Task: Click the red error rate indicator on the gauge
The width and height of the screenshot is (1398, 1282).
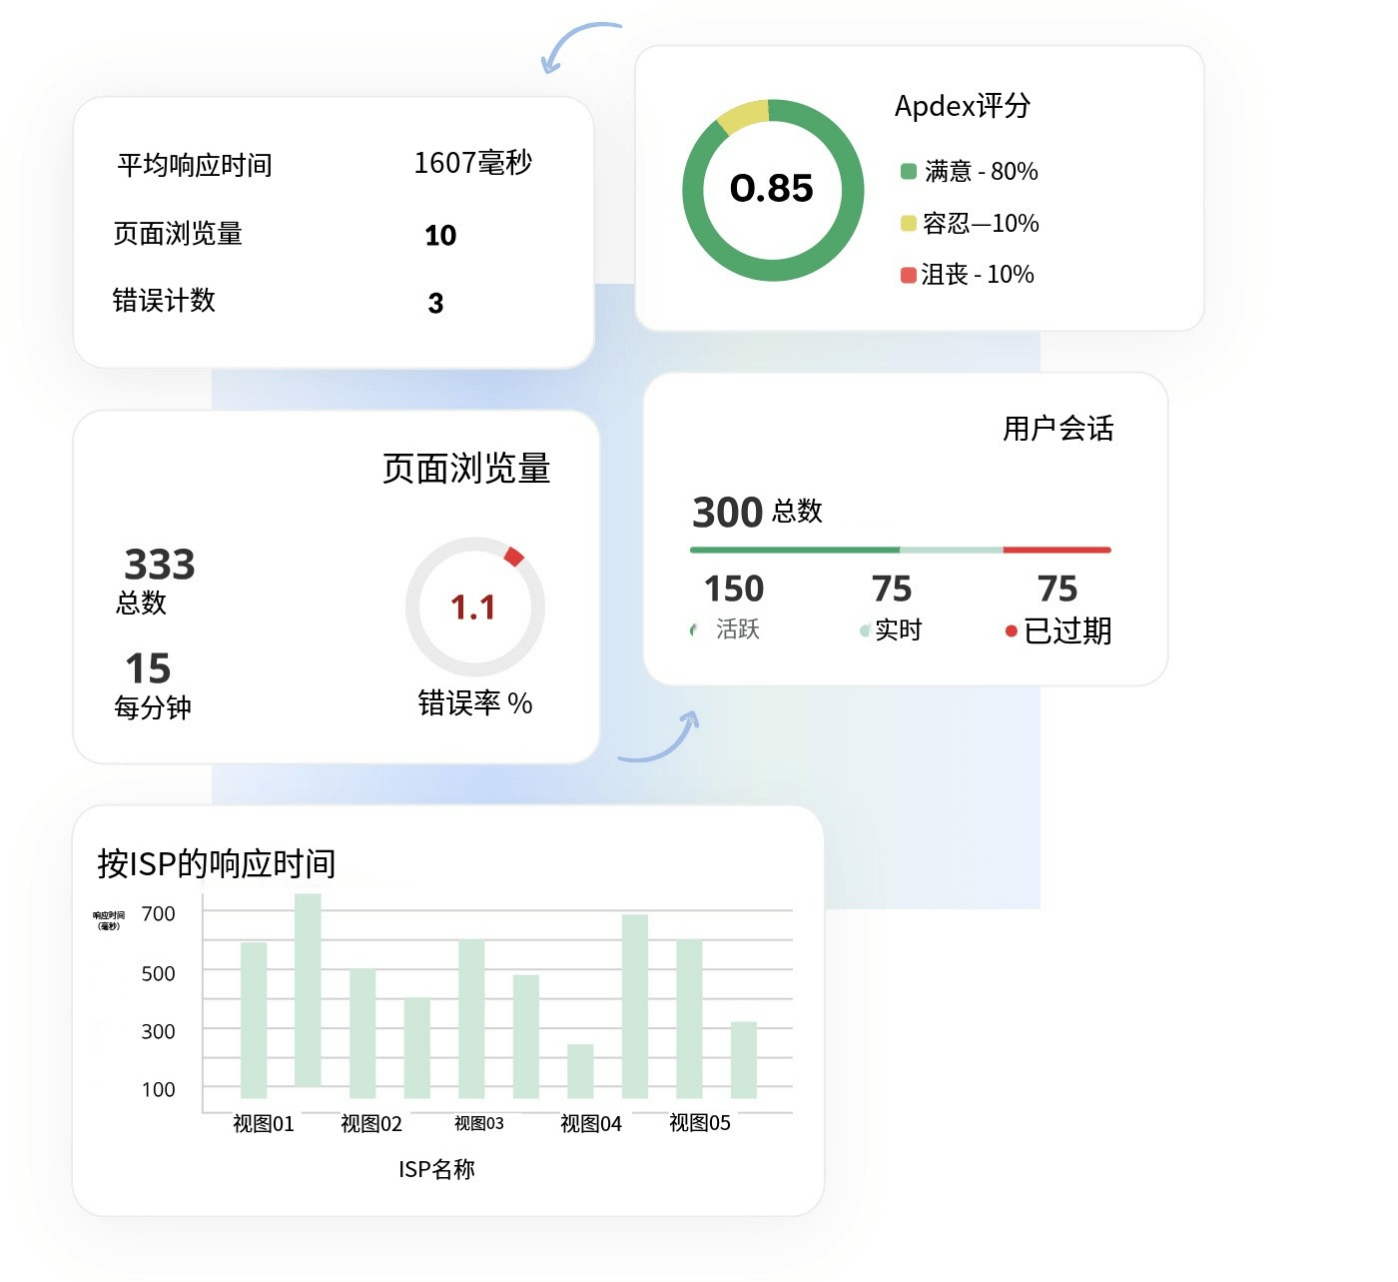Action: pos(515,557)
